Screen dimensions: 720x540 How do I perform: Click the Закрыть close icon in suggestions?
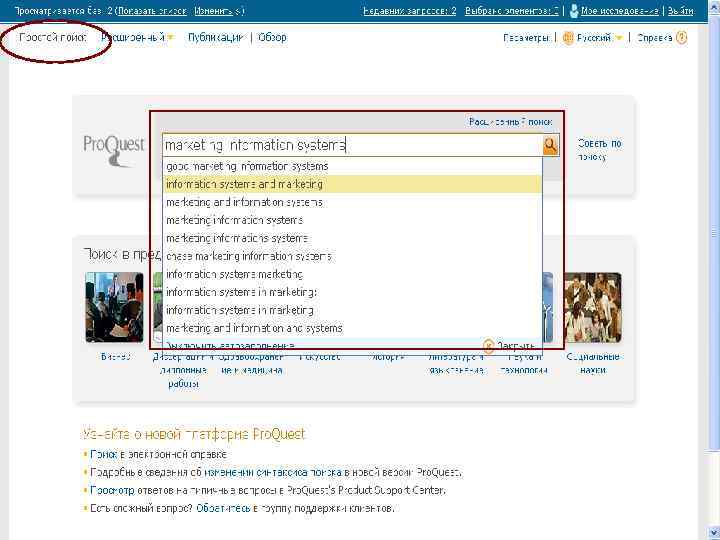point(489,345)
